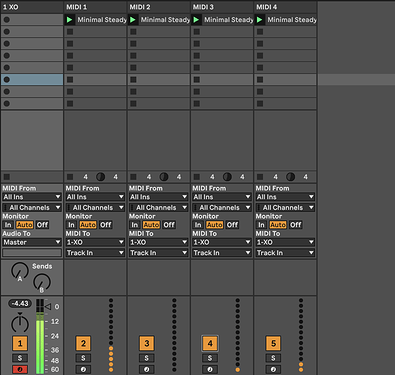
Task: Toggle track activator 4 on MIDI 3
Action: 210,343
